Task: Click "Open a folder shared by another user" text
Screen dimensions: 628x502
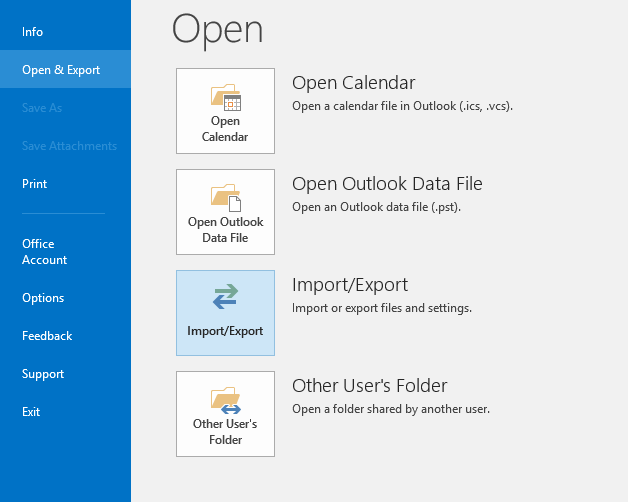Action: pos(390,409)
